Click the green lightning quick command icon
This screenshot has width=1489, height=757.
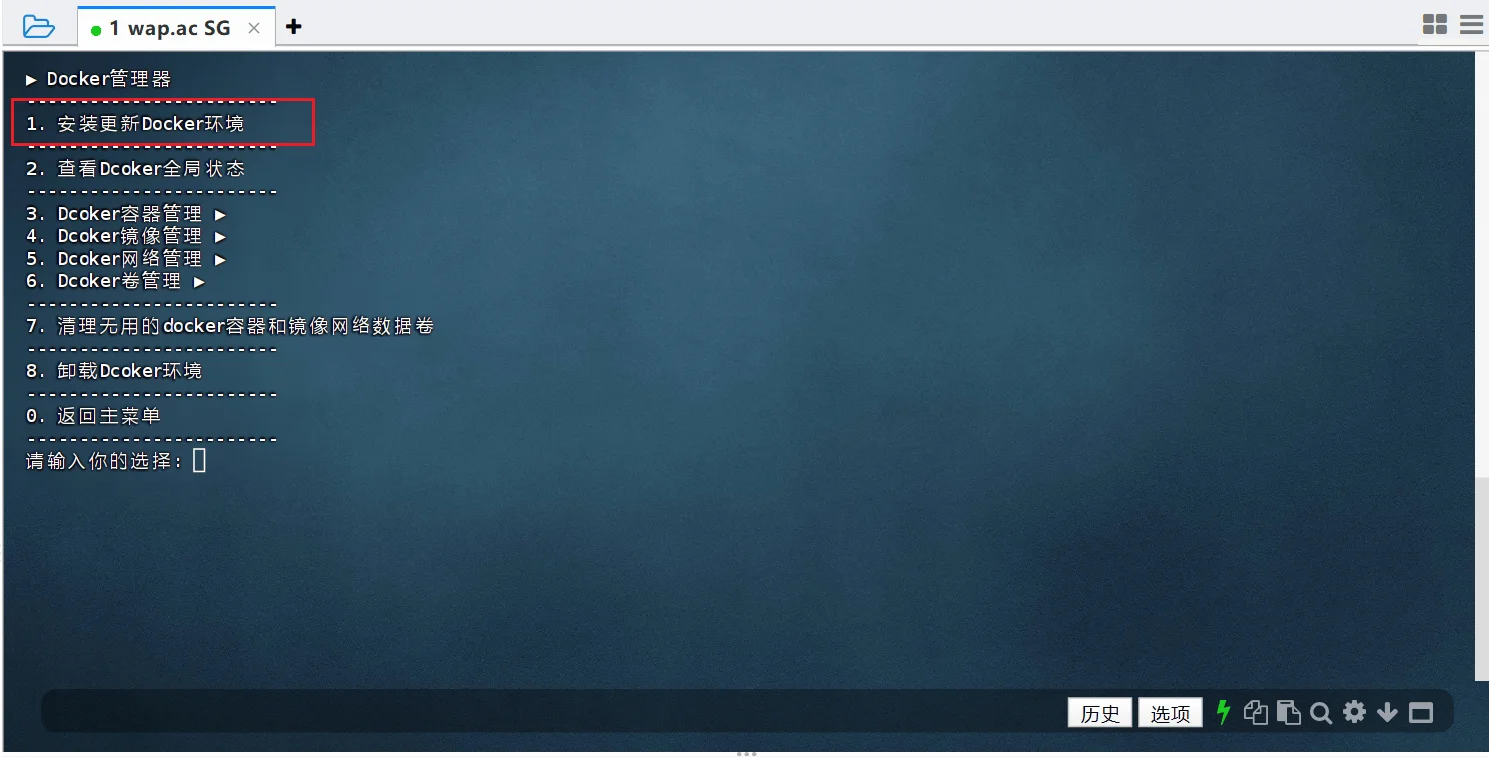1222,712
